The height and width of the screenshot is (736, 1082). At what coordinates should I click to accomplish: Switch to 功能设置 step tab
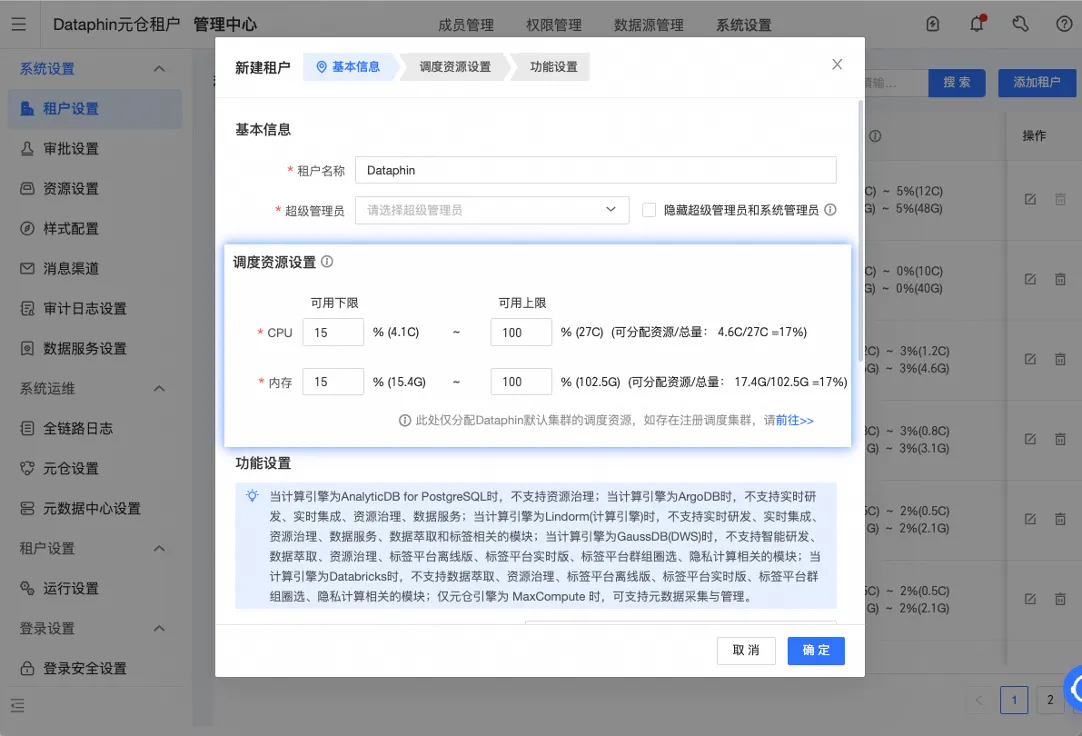click(553, 67)
